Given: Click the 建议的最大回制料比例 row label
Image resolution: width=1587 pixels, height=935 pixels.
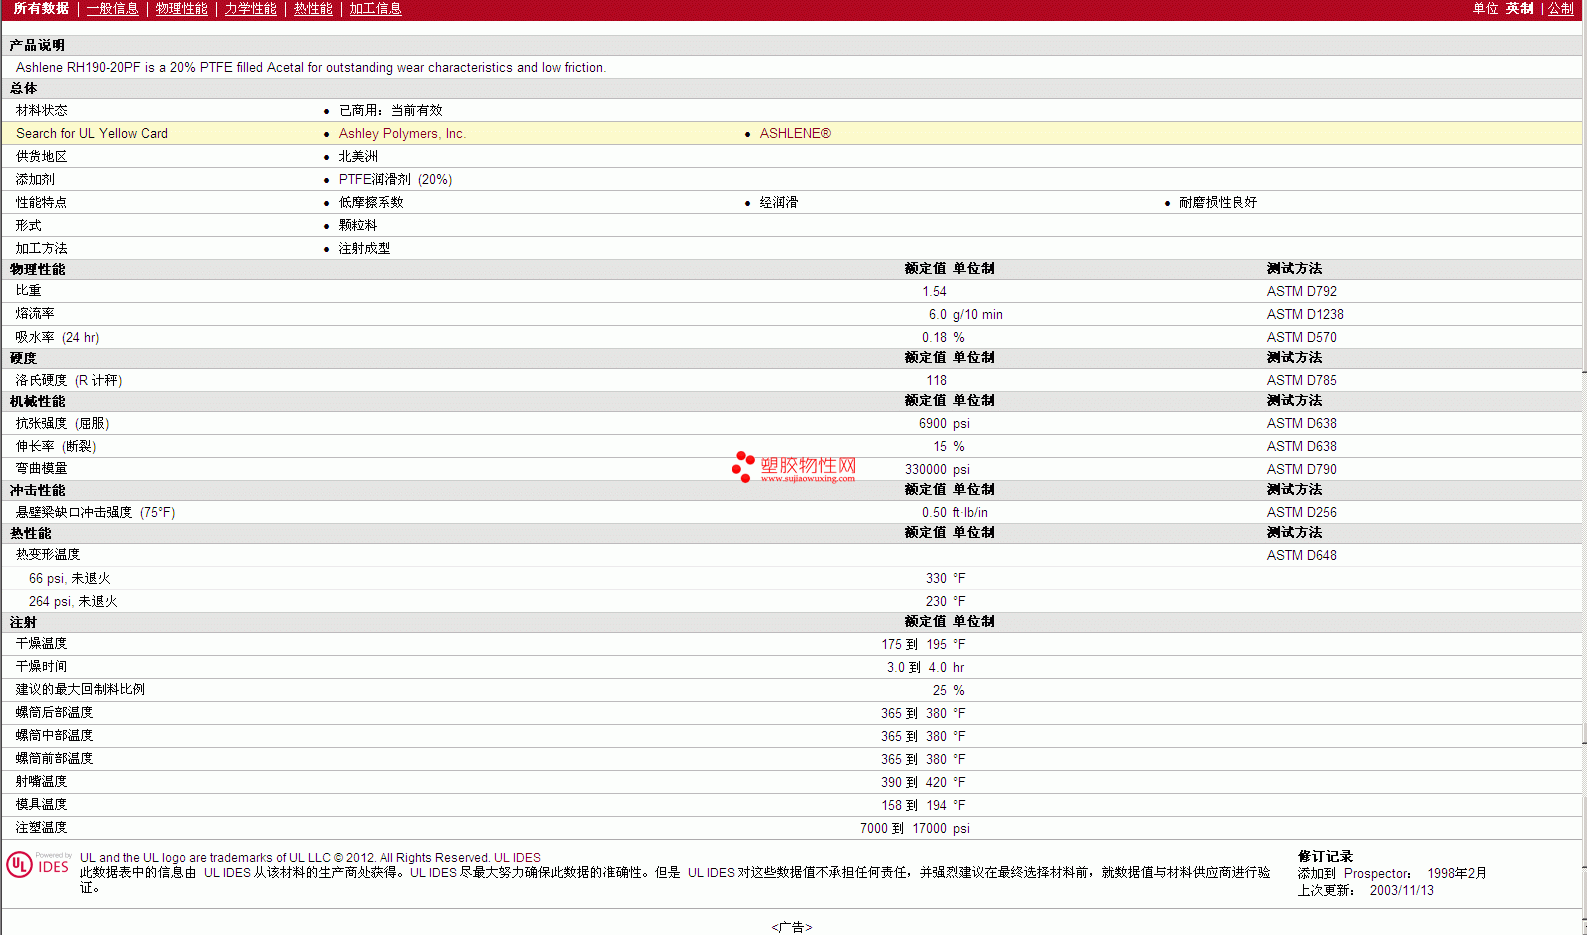Looking at the screenshot, I should (80, 690).
